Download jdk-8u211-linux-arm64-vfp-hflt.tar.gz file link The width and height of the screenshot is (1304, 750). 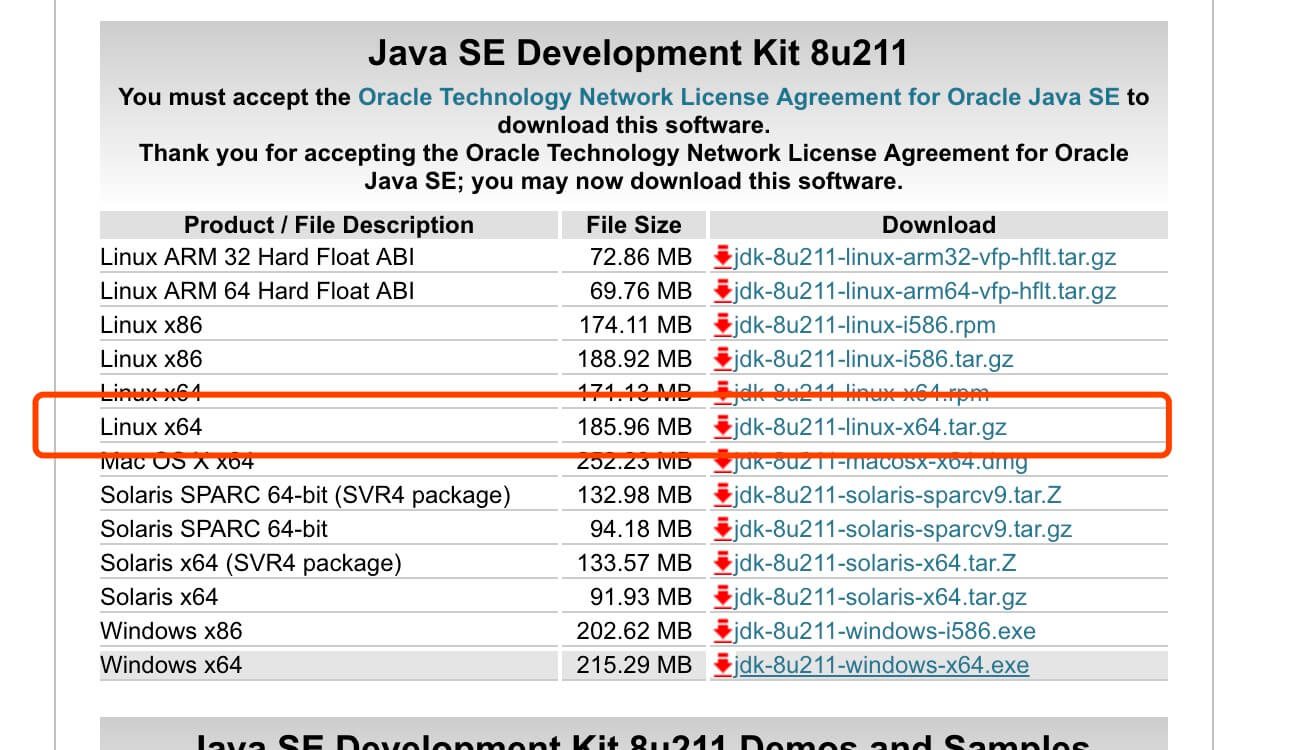click(925, 292)
